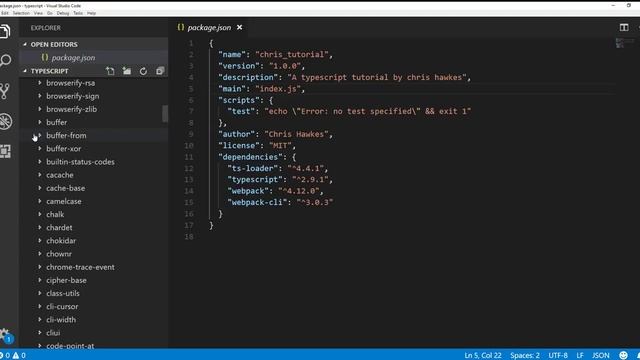Click the New File icon in TYPESCRIPT header
Viewport: 640px width, 360px height.
tap(110, 71)
